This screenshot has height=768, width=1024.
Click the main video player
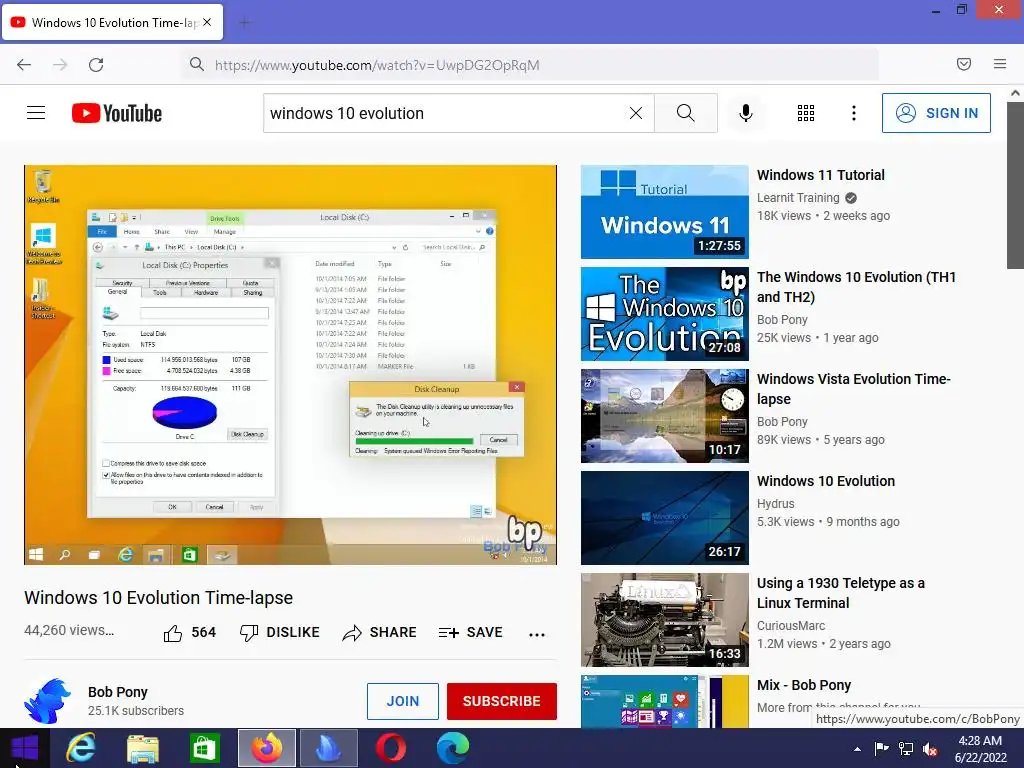tap(291, 364)
